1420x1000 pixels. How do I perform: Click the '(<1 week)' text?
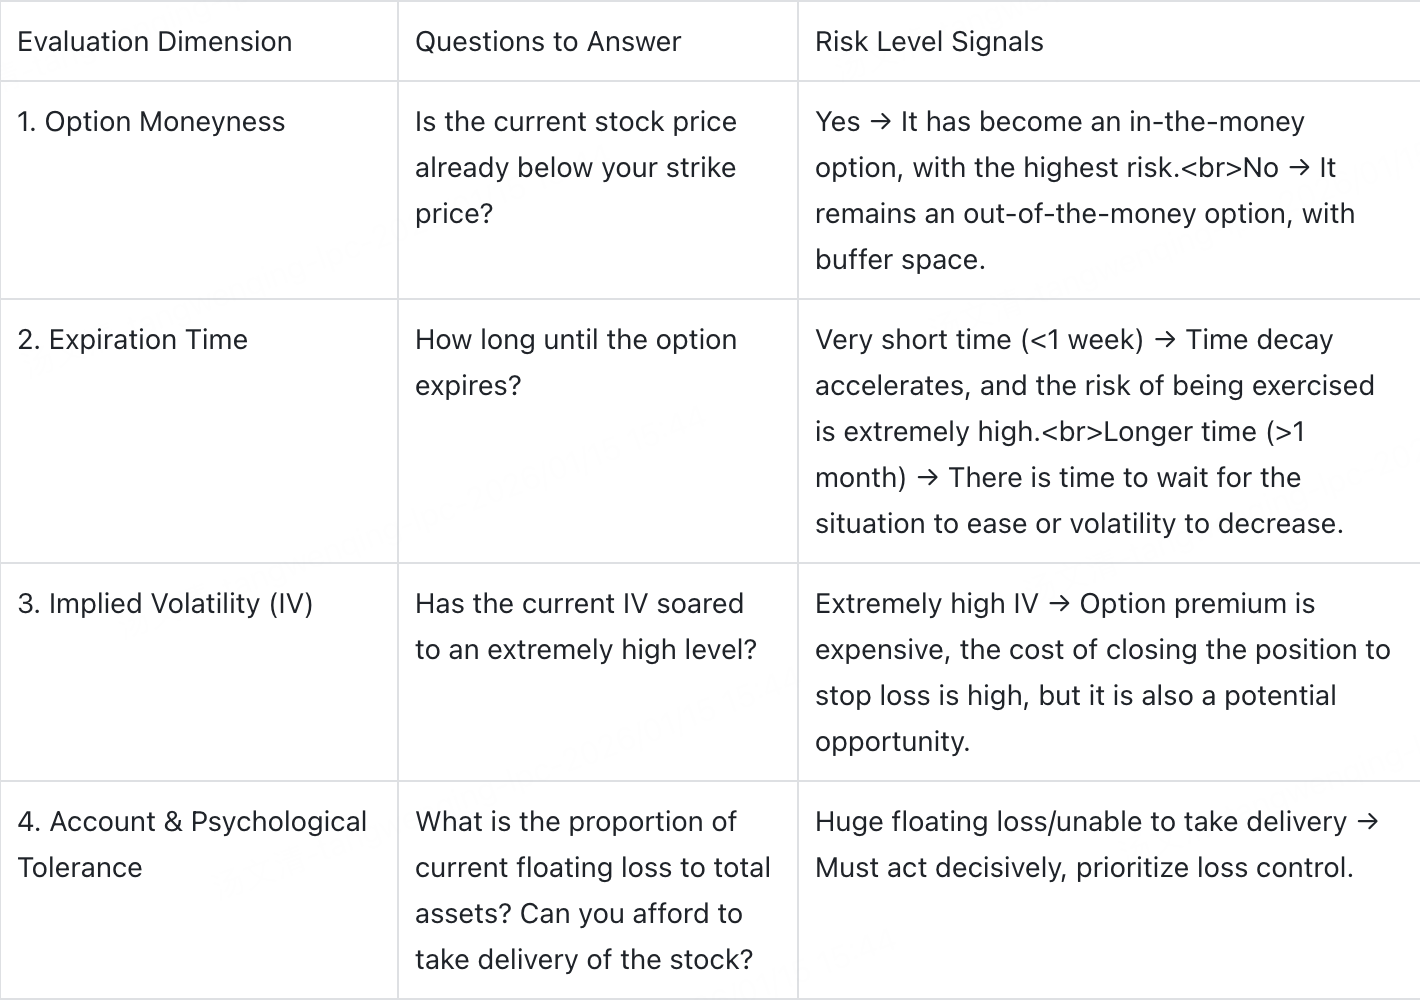point(1082,340)
